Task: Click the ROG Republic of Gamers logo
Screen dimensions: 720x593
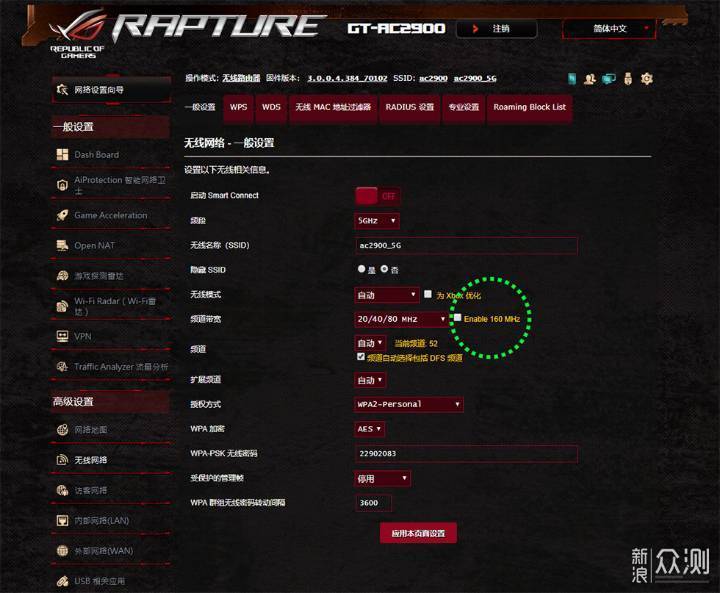Action: click(78, 36)
